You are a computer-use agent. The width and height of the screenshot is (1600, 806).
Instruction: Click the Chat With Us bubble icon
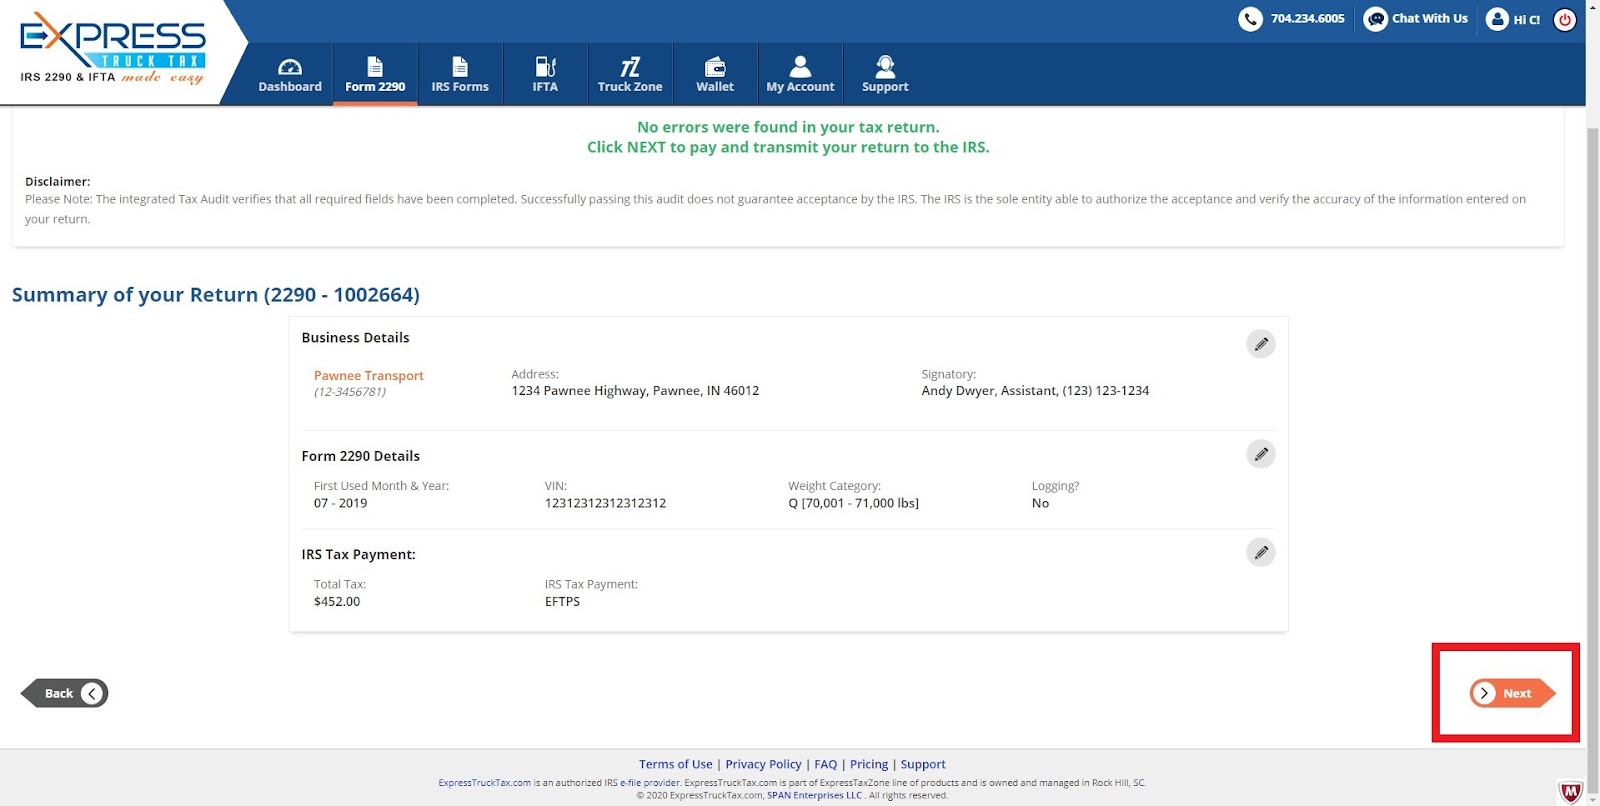tap(1376, 19)
